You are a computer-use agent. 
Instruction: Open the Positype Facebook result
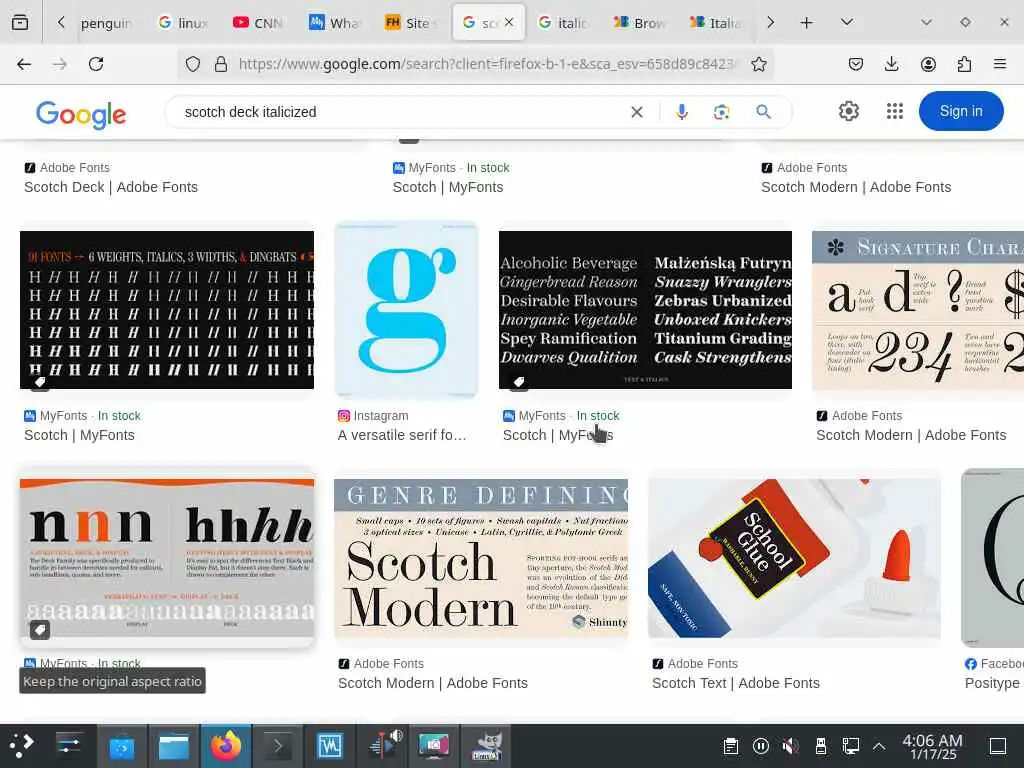coord(993,683)
